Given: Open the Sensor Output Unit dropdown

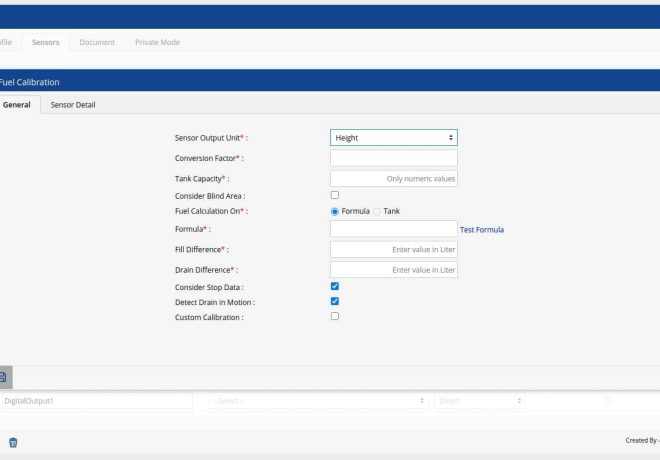Looking at the screenshot, I should (393, 138).
